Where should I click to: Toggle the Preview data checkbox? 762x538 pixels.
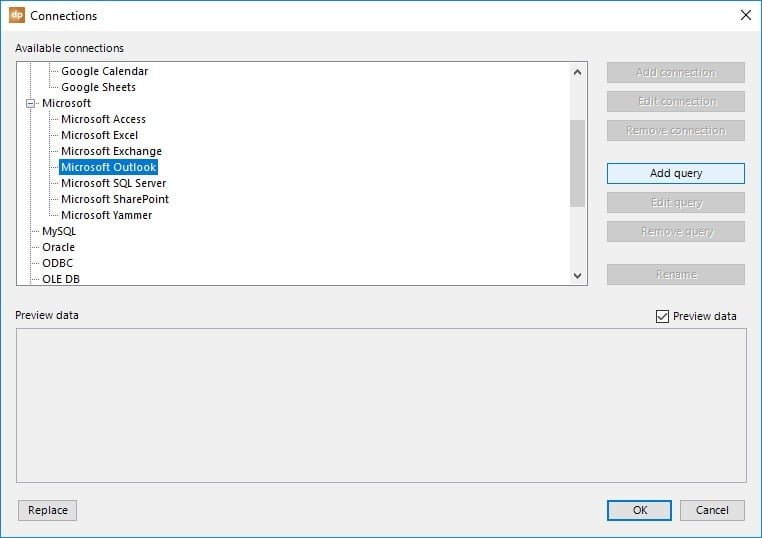[x=662, y=316]
